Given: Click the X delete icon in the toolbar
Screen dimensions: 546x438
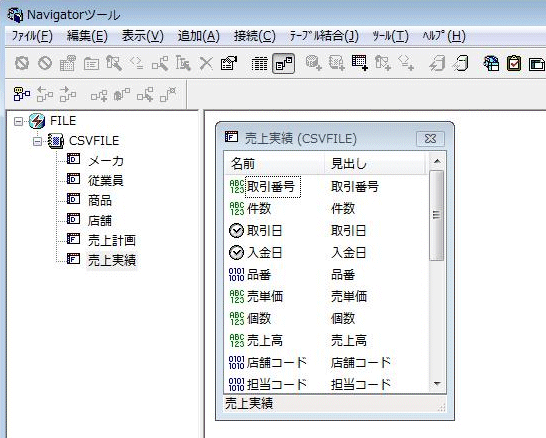Looking at the screenshot, I should click(x=206, y=64).
